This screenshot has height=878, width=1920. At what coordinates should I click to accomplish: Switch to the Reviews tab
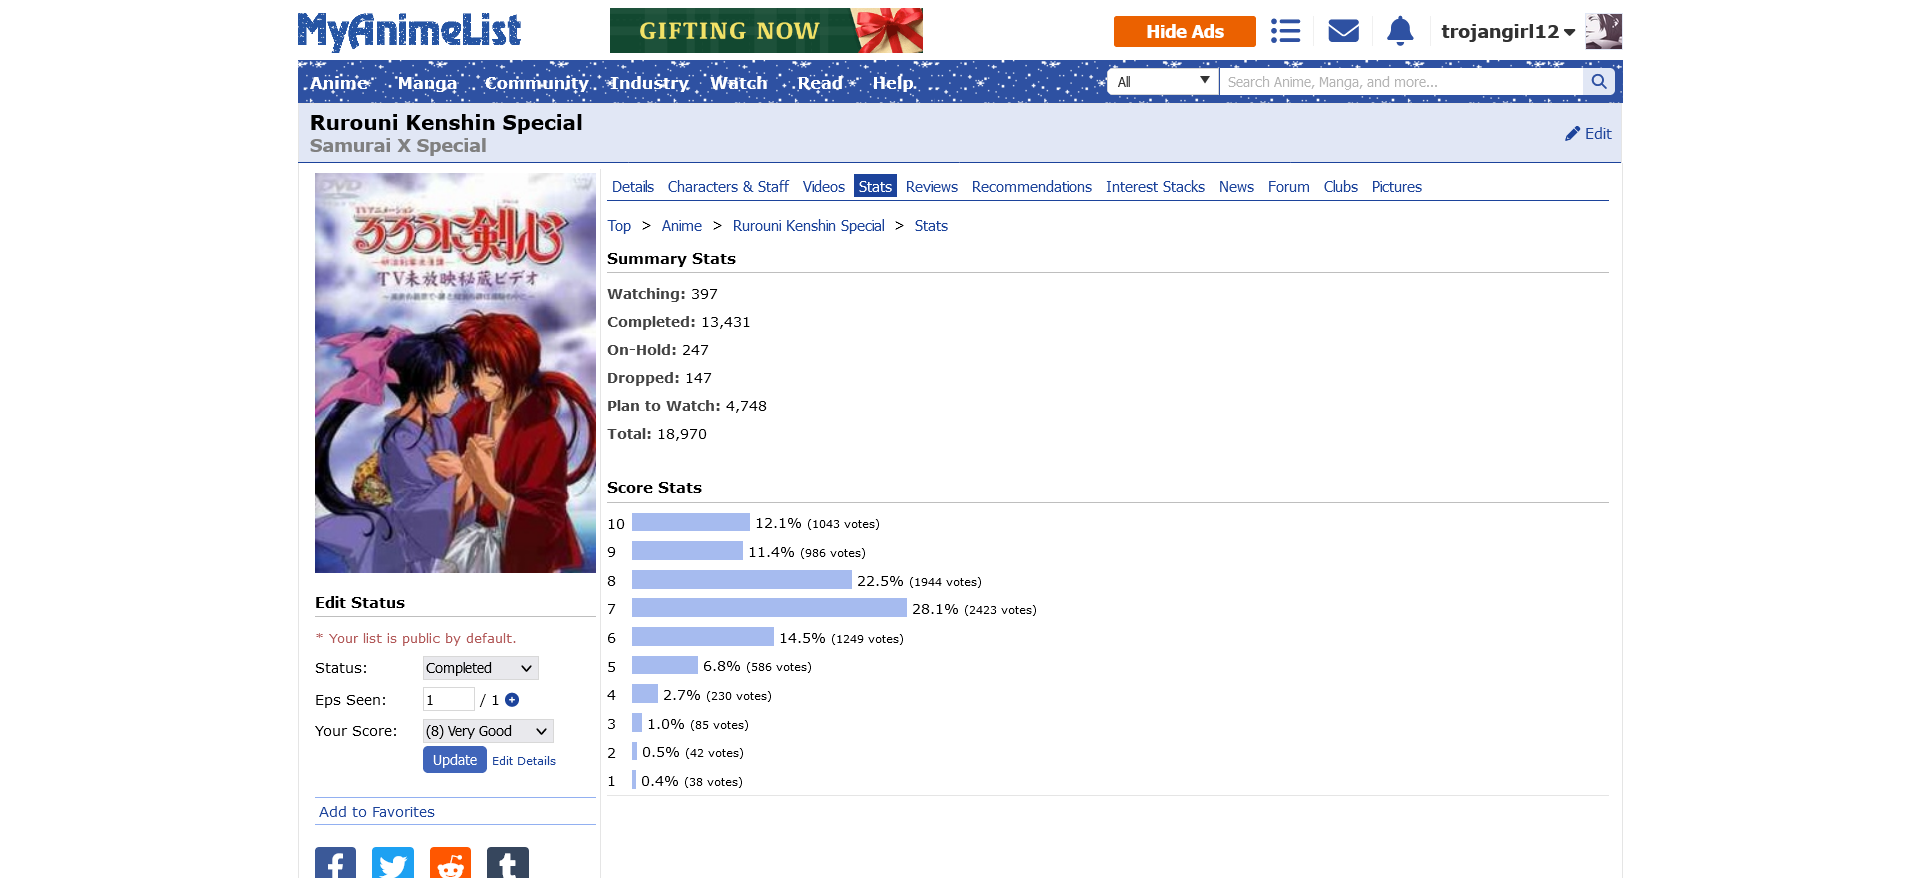[x=932, y=187]
